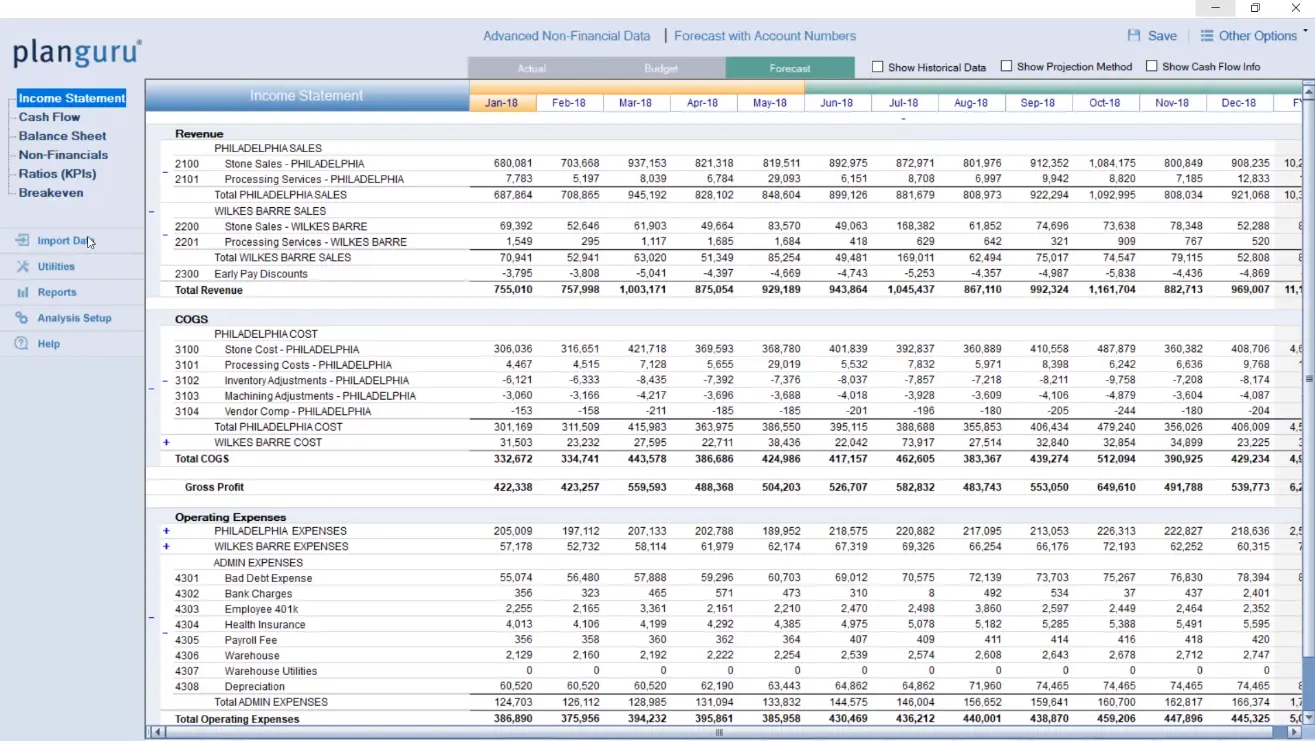Open Forecast with Account Numbers link

click(x=765, y=36)
